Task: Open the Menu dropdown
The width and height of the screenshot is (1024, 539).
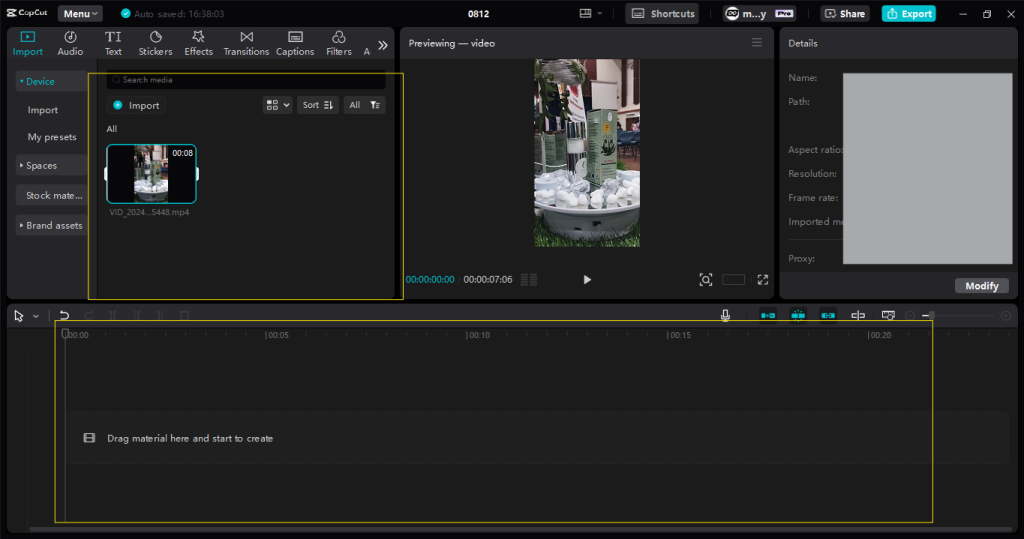Action: point(80,14)
